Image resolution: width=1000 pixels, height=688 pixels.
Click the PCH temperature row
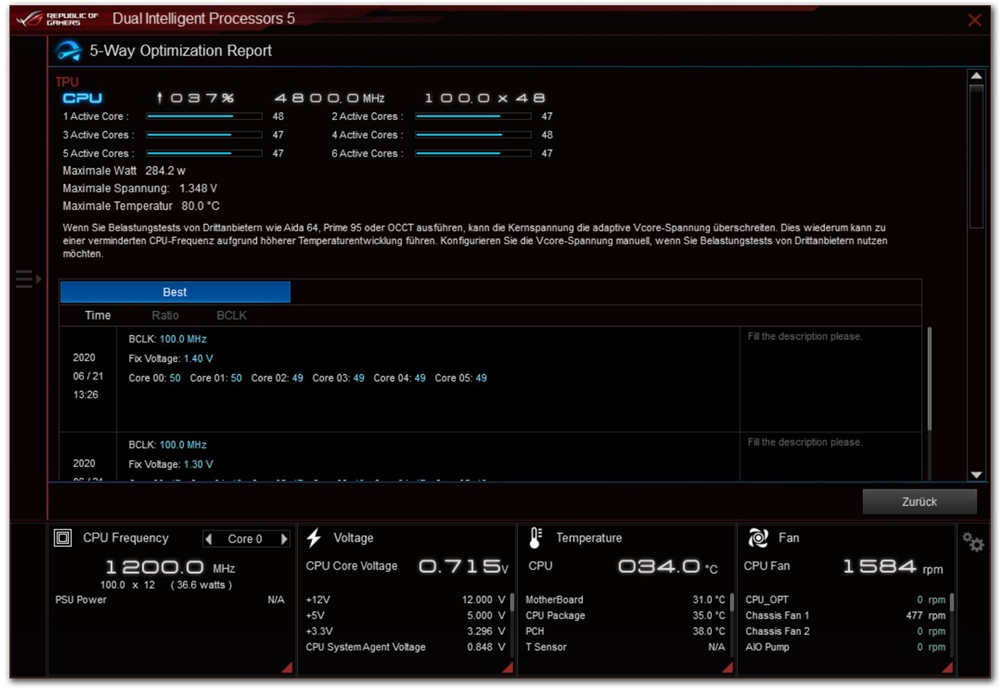tap(625, 631)
